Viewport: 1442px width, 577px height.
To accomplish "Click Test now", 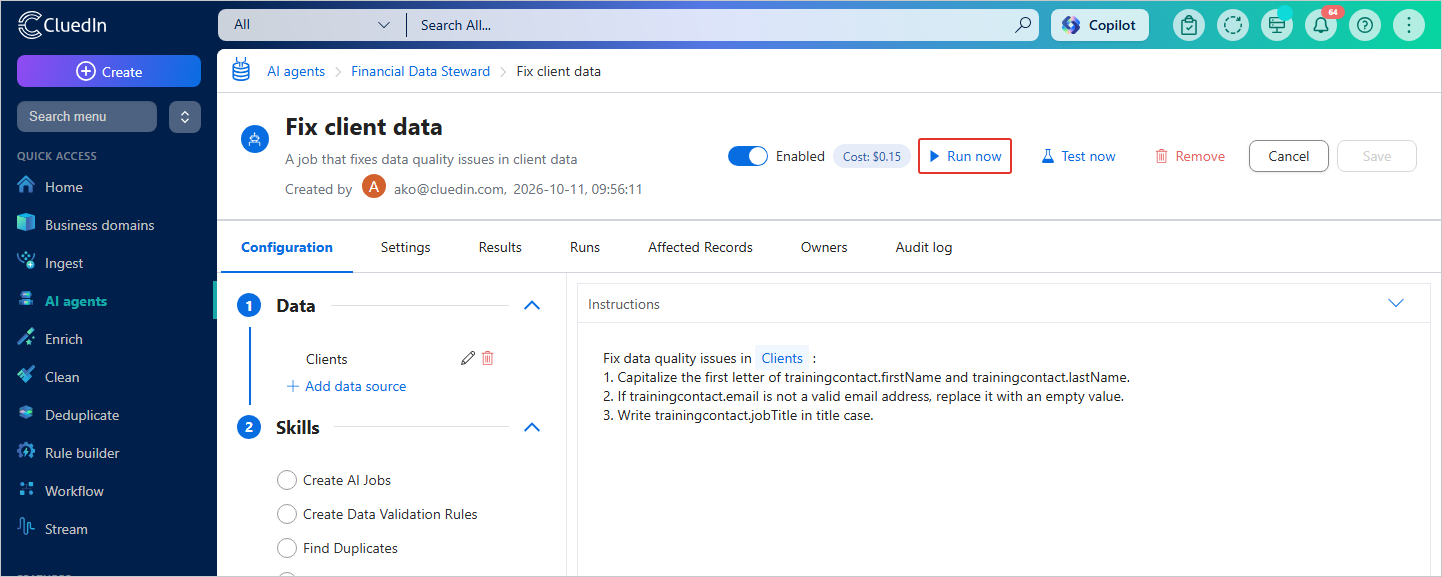I will pos(1078,156).
